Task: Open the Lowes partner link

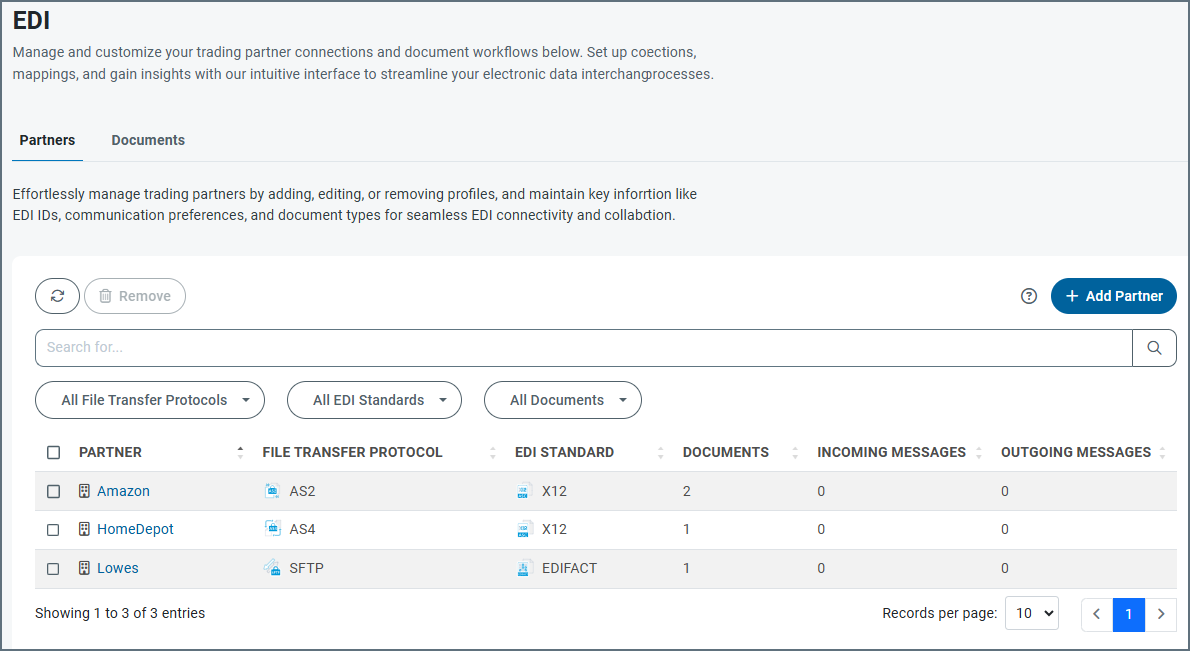Action: (118, 568)
